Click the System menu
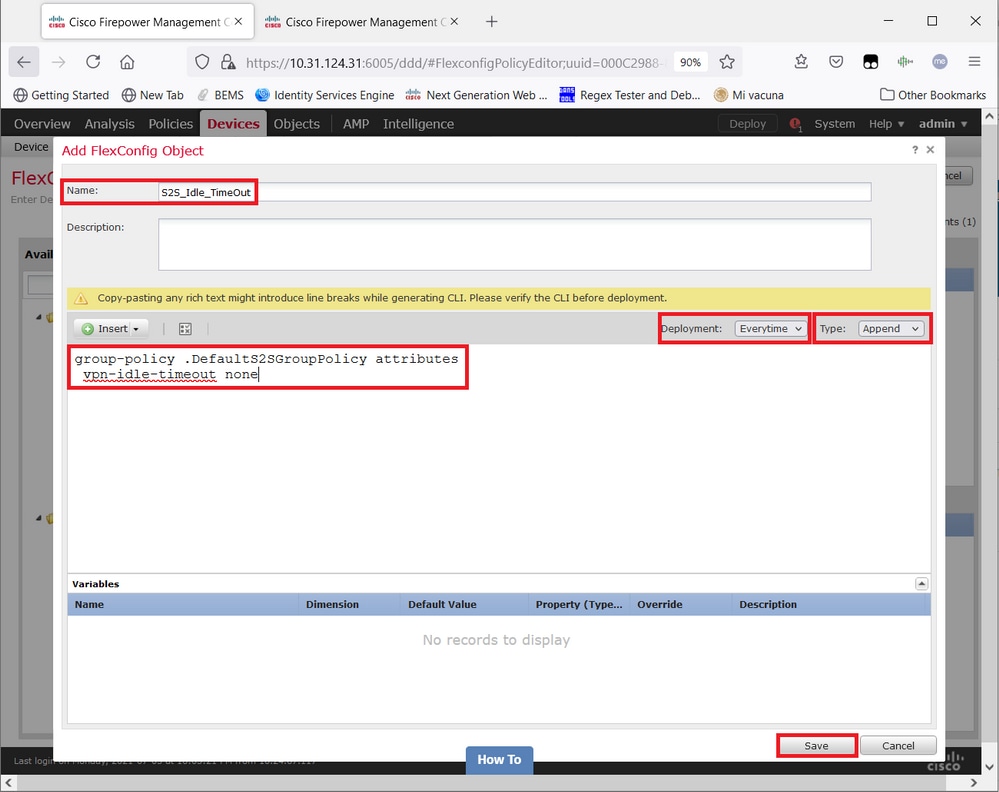Image resolution: width=999 pixels, height=792 pixels. coord(834,124)
